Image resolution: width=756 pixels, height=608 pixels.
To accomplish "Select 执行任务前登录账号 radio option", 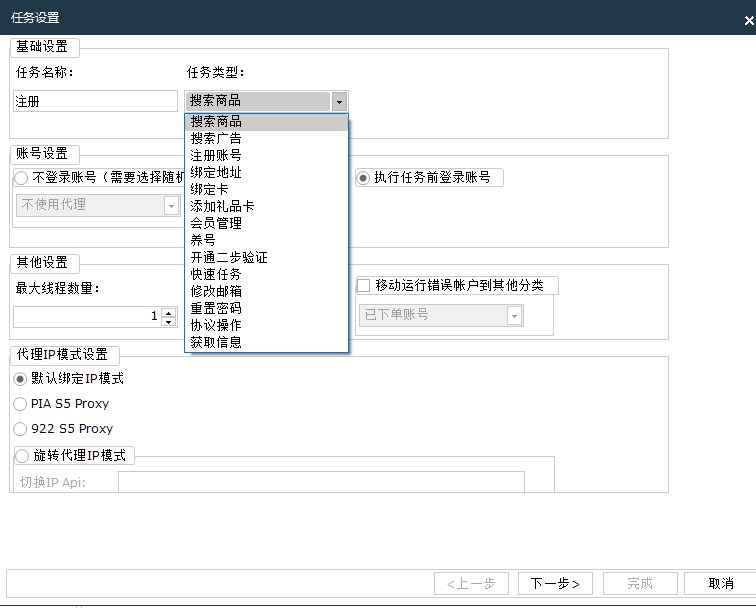I will pos(363,178).
